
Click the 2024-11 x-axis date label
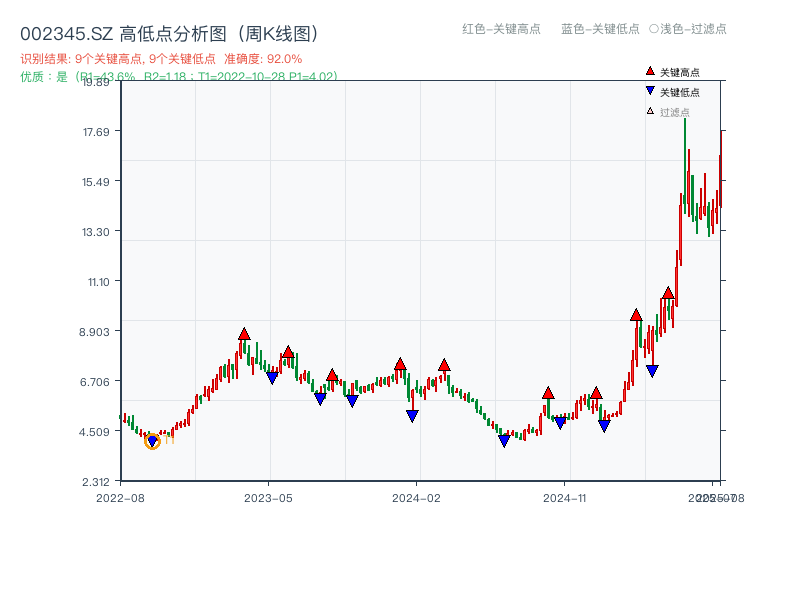click(x=565, y=498)
